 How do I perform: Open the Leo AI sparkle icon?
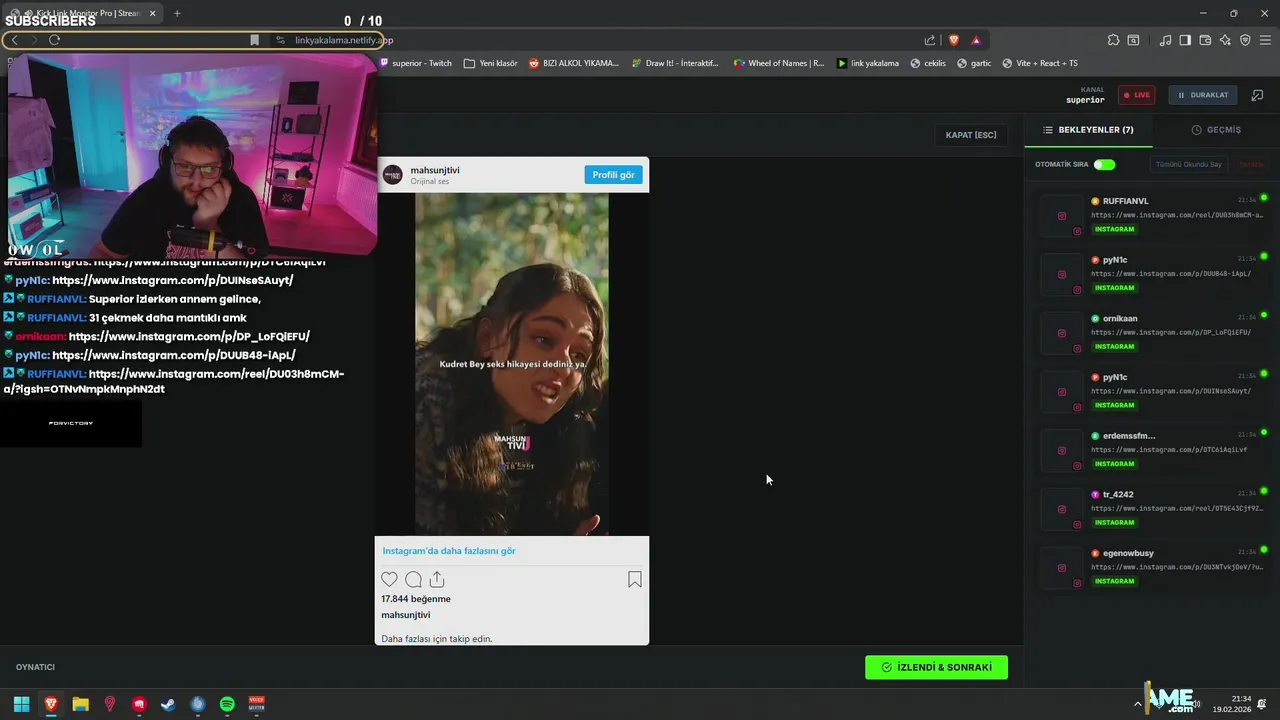(x=1225, y=40)
